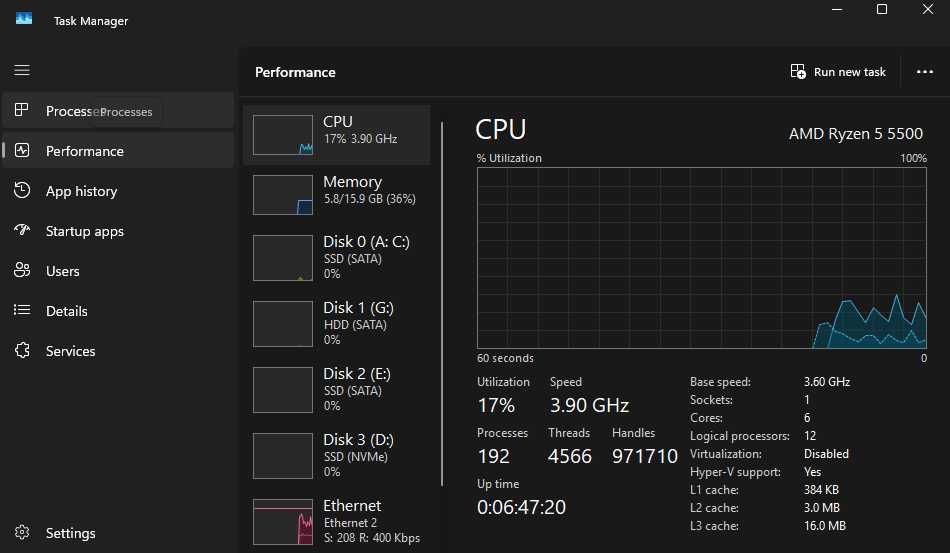Maximize the Task Manager window
The image size is (950, 553).
click(x=882, y=9)
